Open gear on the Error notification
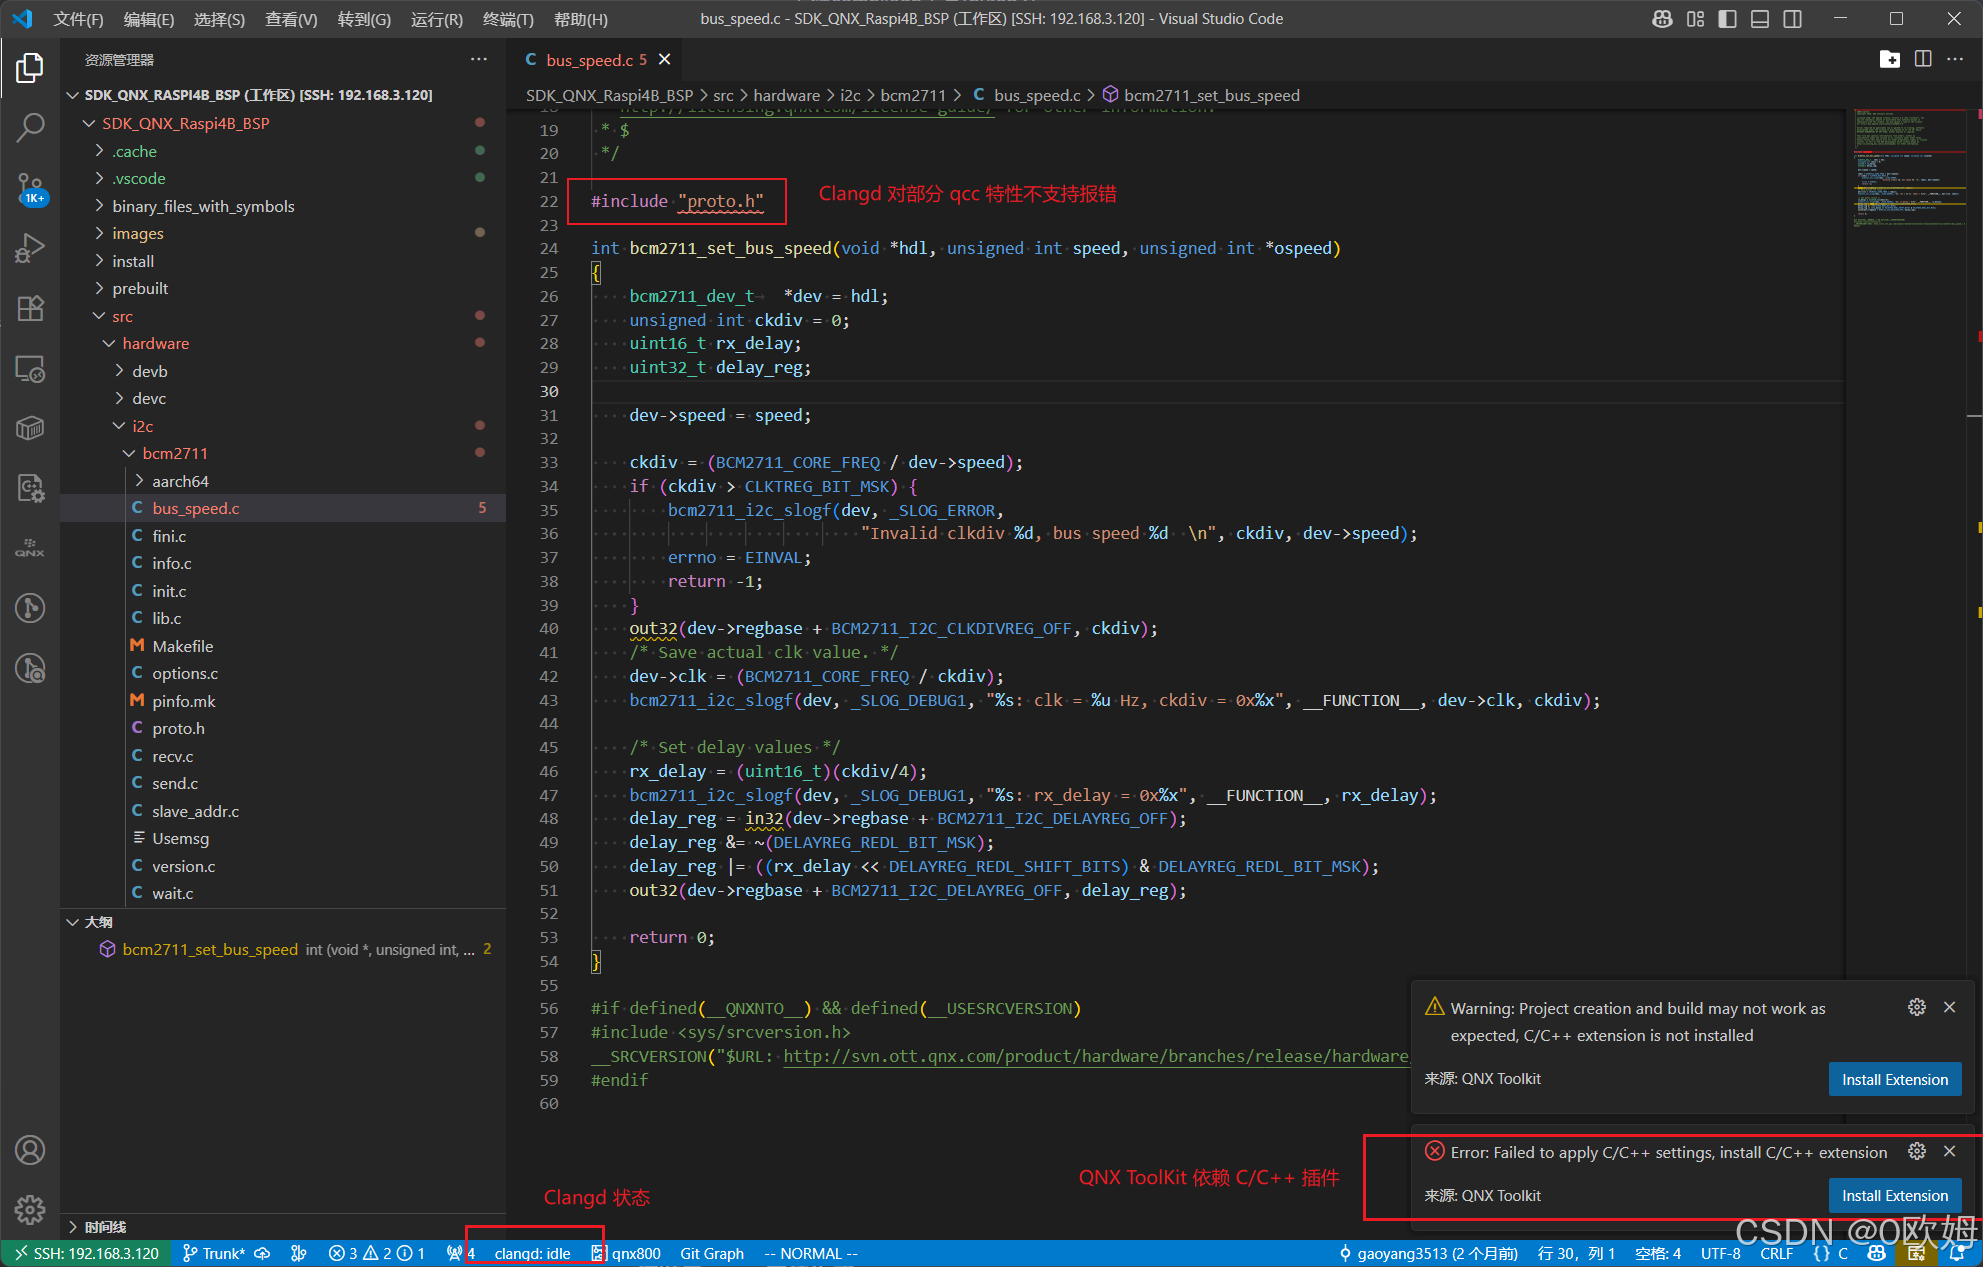 coord(1916,1151)
